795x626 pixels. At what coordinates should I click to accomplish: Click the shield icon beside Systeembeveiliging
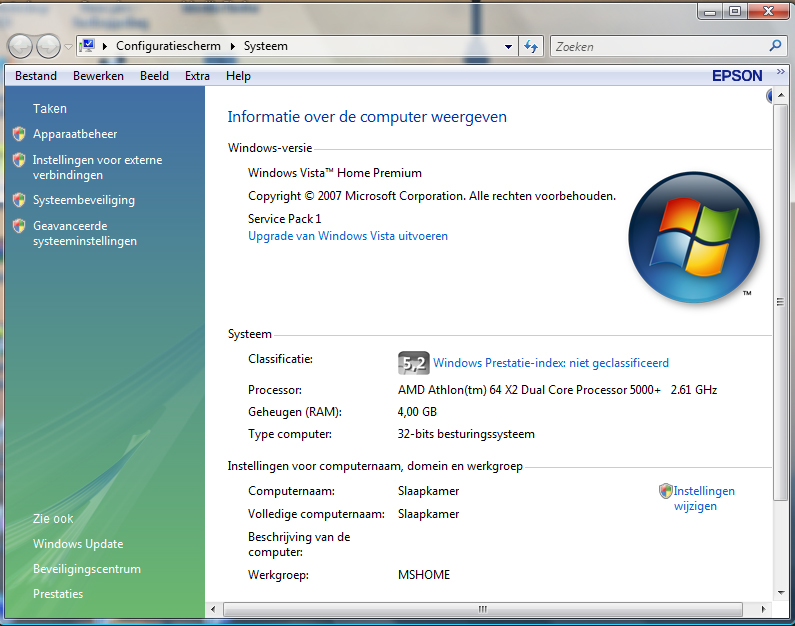click(x=19, y=200)
